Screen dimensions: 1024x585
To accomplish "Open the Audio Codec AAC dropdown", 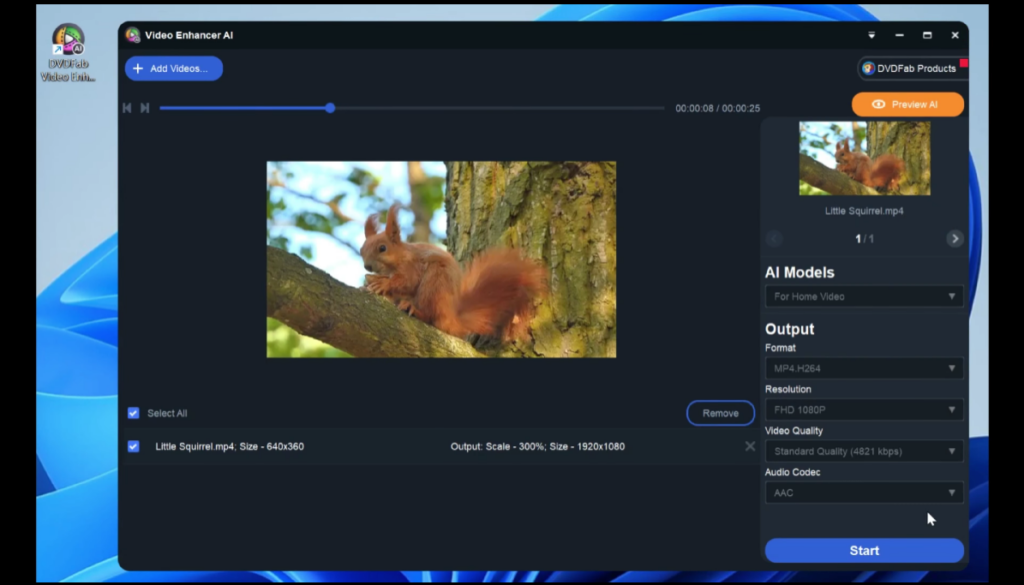I will 863,492.
